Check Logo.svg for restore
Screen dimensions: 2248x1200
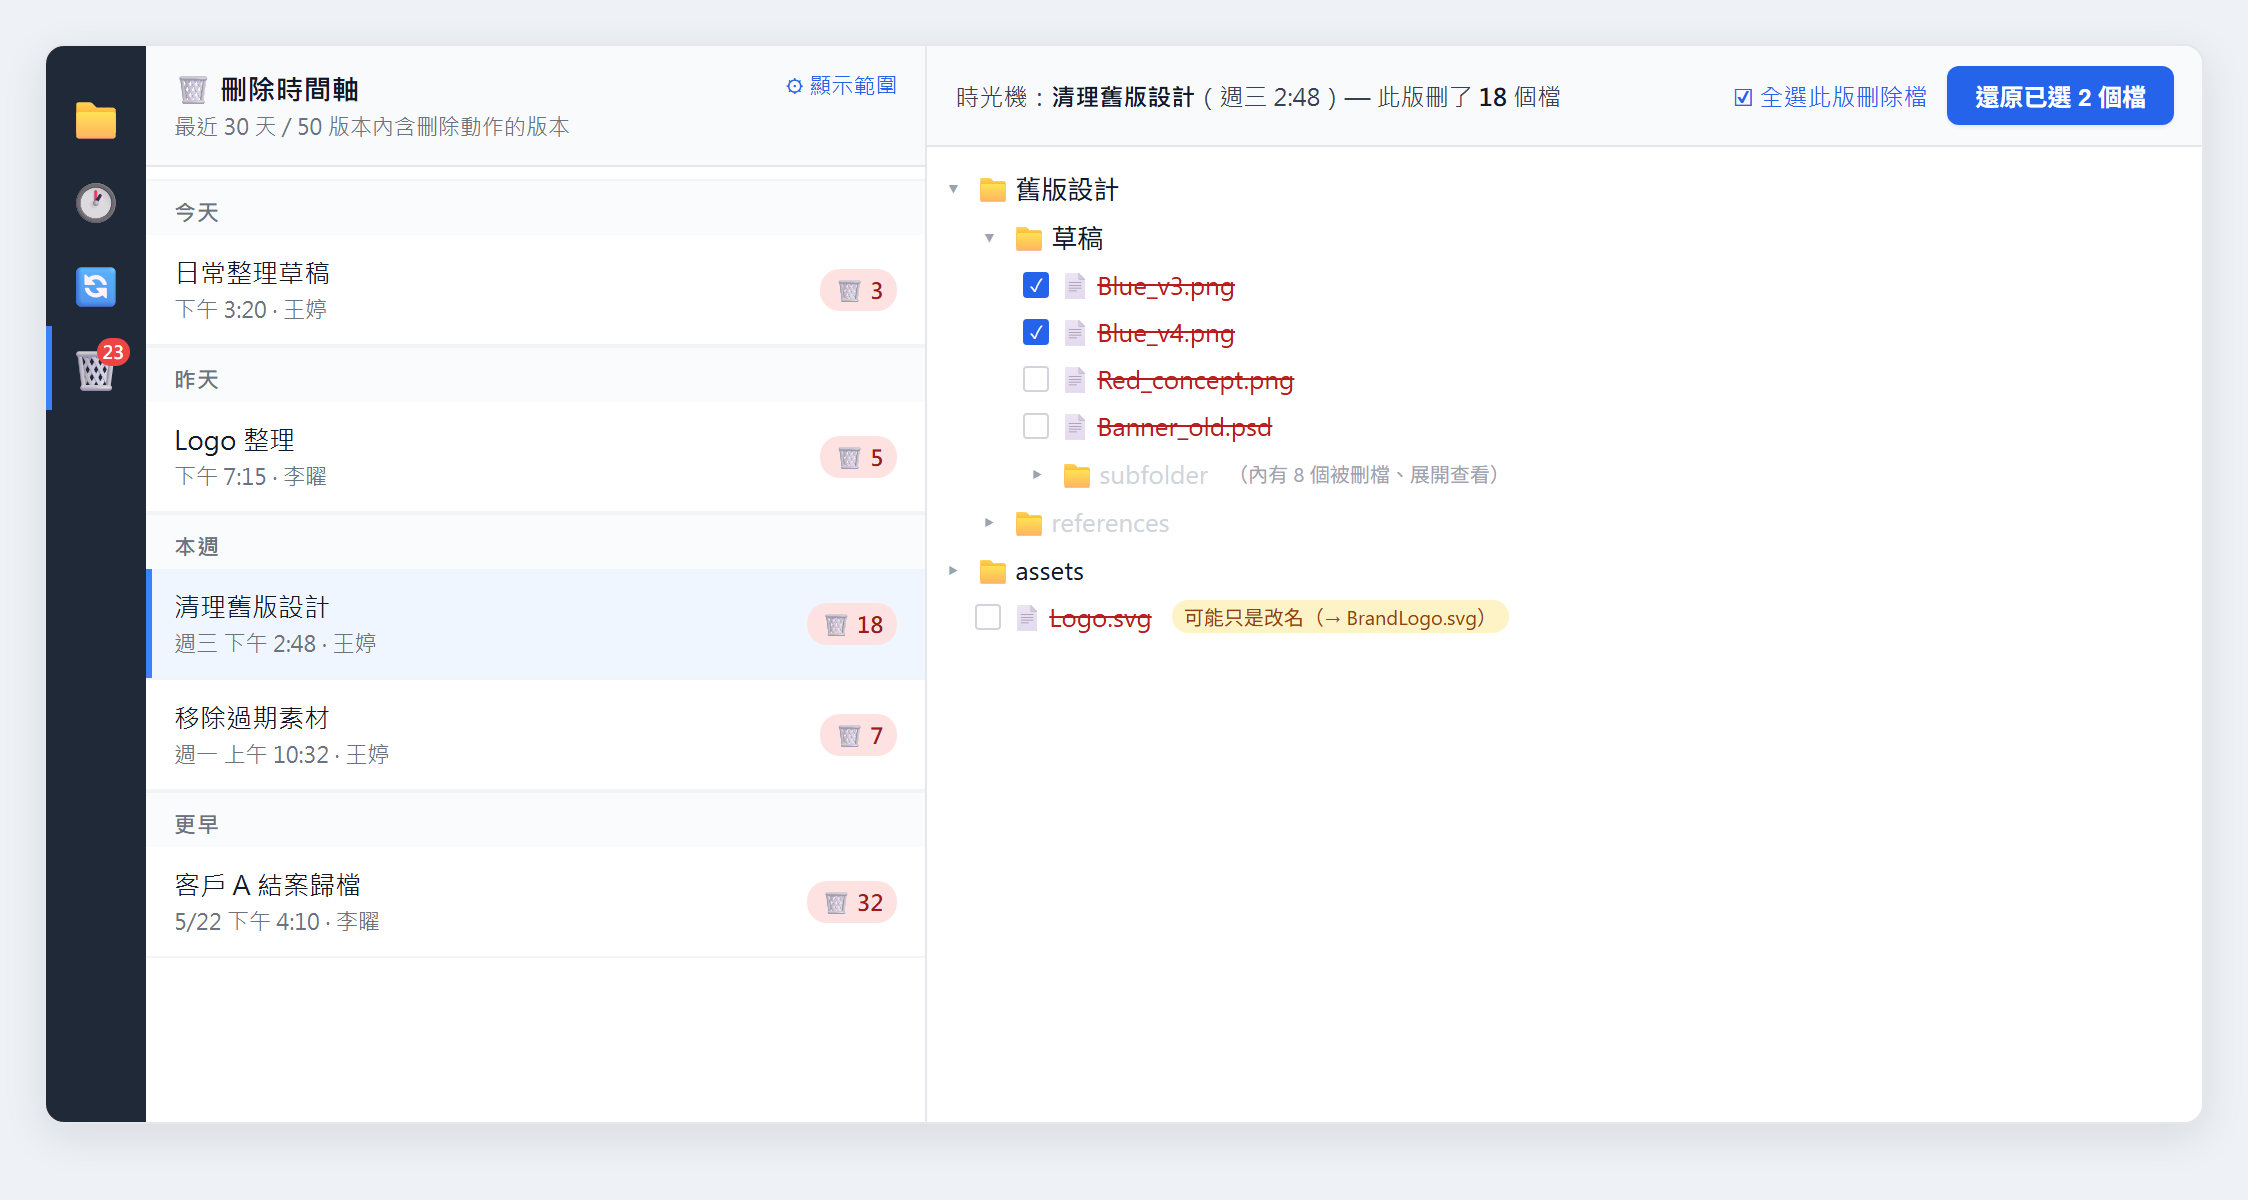tap(988, 618)
